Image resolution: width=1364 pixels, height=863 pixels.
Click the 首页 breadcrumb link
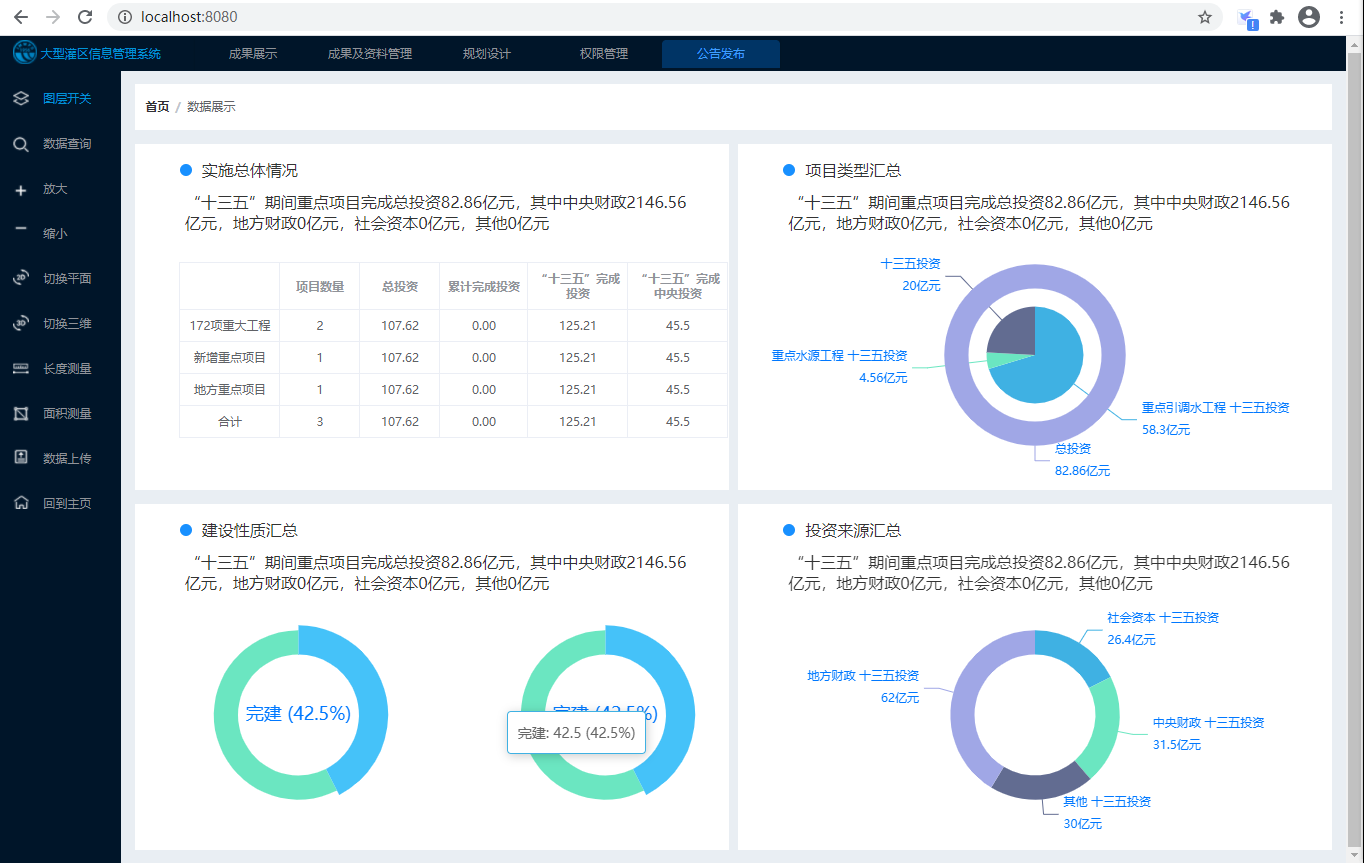point(157,107)
